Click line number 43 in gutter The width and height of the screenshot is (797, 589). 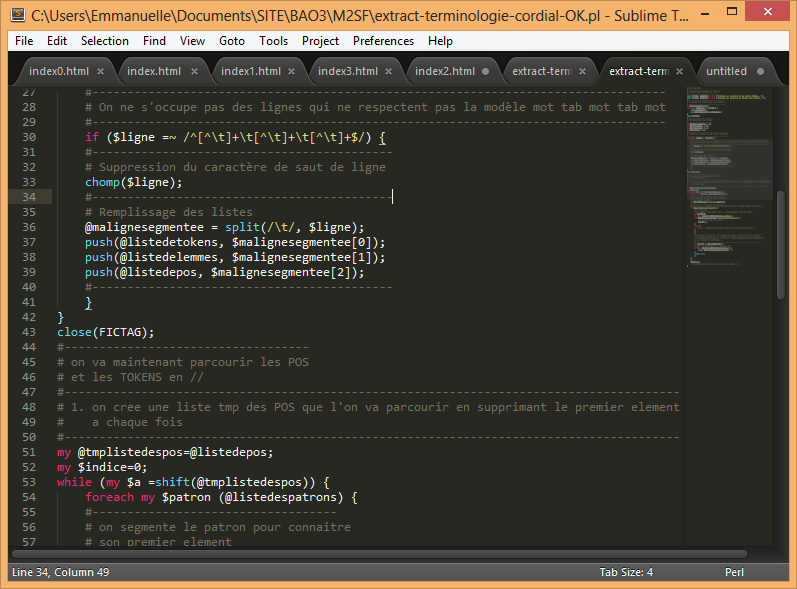tap(29, 332)
